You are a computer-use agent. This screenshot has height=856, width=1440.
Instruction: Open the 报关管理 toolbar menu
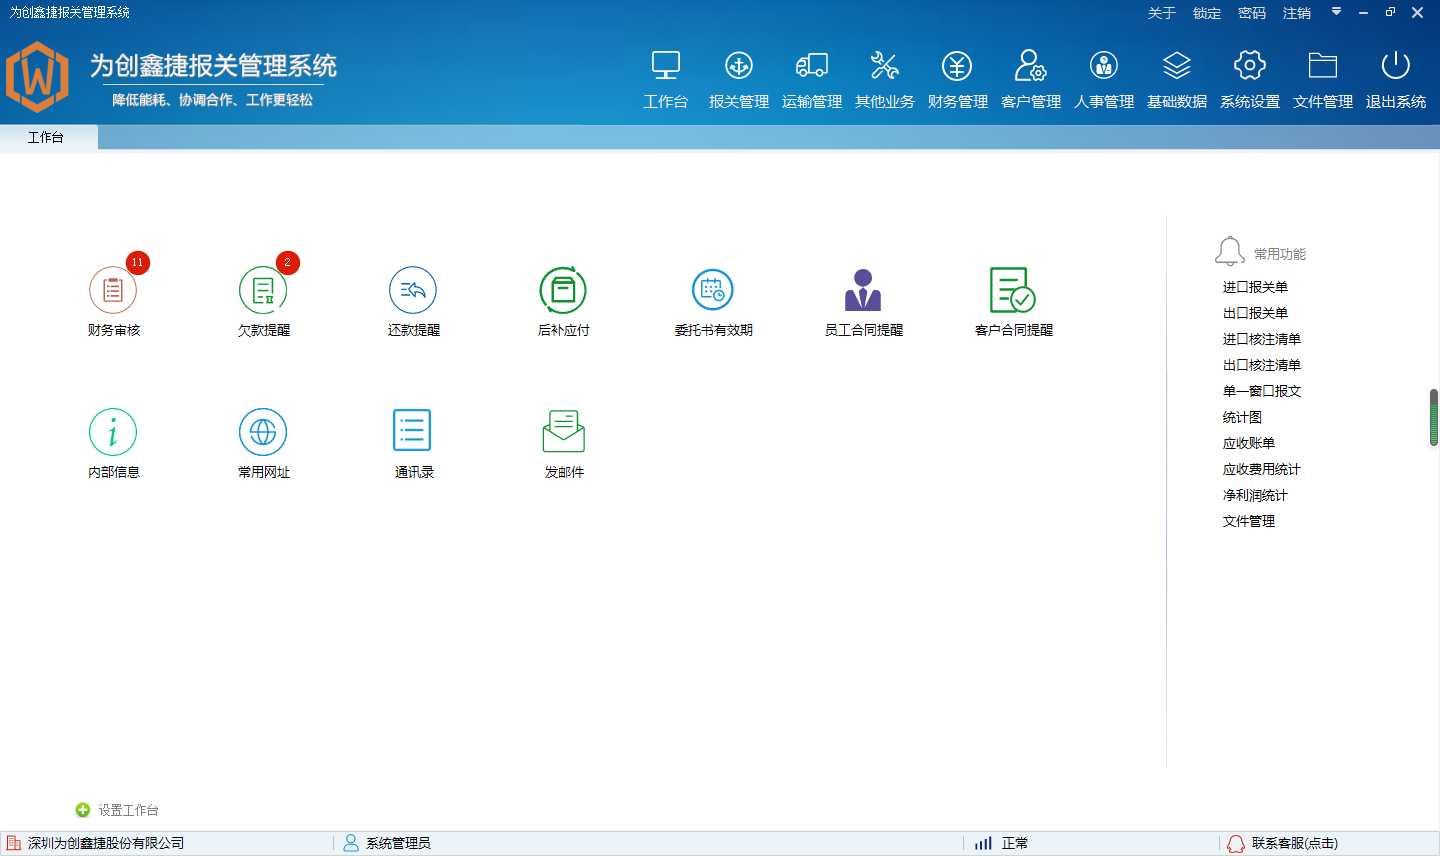739,79
